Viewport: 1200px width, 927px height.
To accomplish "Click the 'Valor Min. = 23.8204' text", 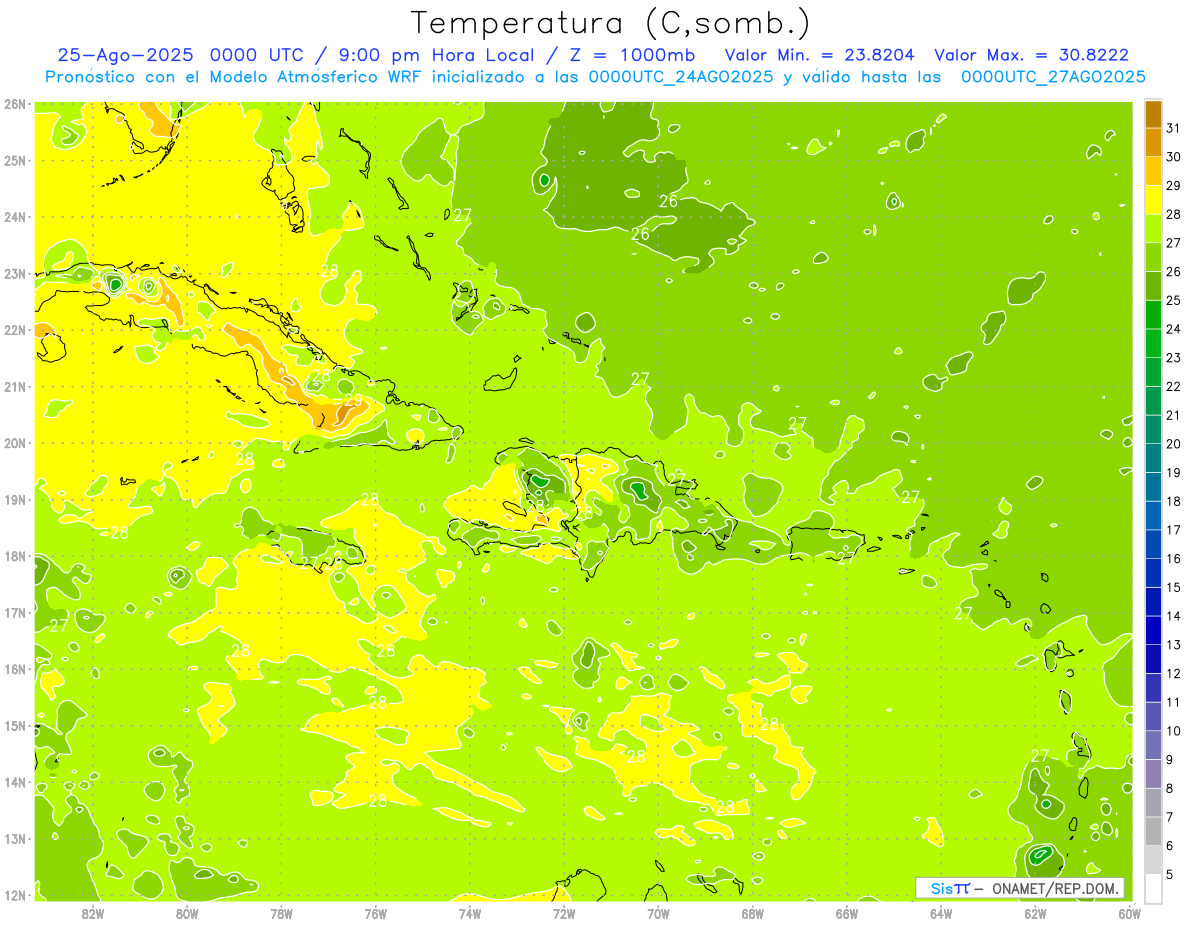I will point(820,55).
